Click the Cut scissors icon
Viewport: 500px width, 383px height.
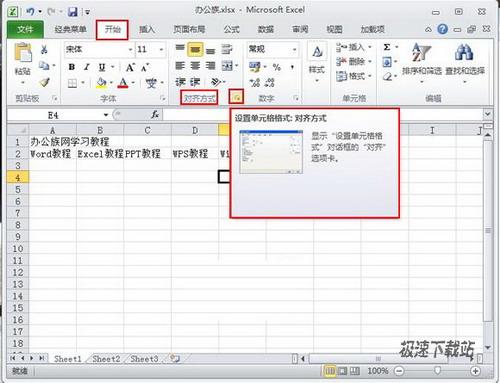44,50
